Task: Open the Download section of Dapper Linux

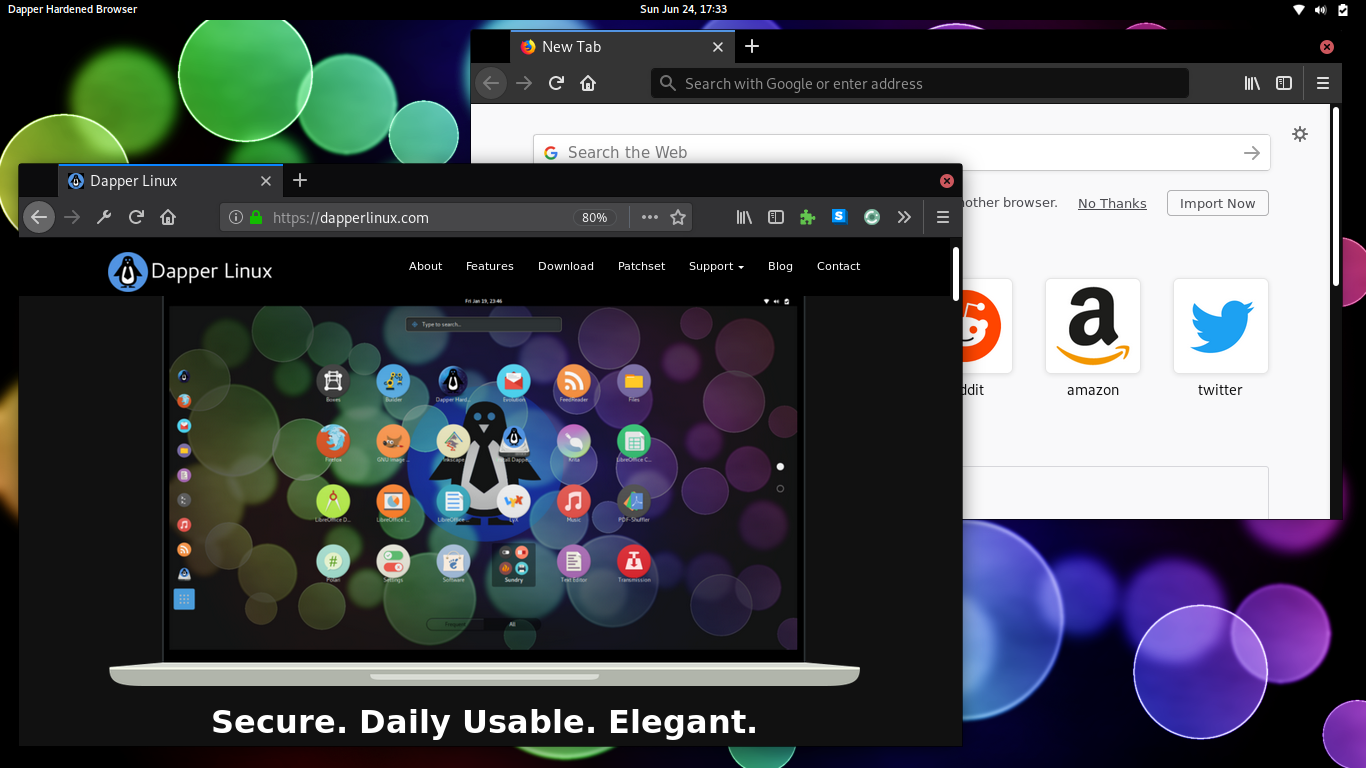Action: point(565,266)
